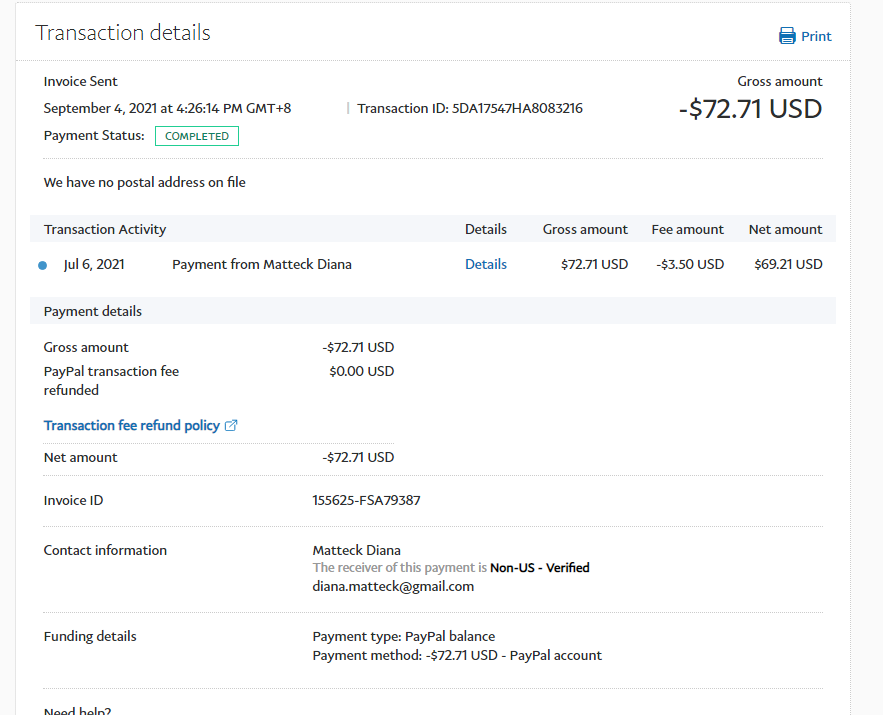Click the Fee amount column header

tap(687, 229)
